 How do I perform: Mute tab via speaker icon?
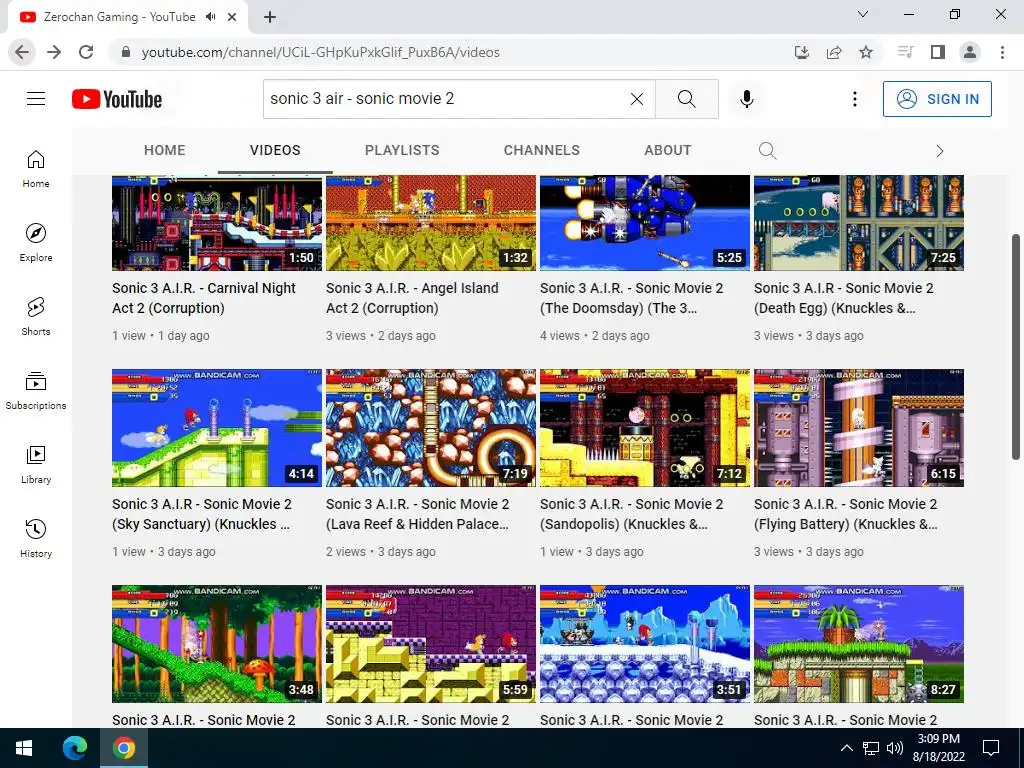[x=210, y=17]
